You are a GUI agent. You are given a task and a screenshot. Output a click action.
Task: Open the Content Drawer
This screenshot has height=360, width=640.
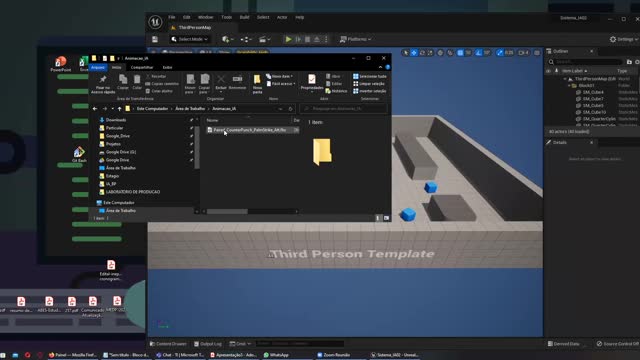coord(168,344)
